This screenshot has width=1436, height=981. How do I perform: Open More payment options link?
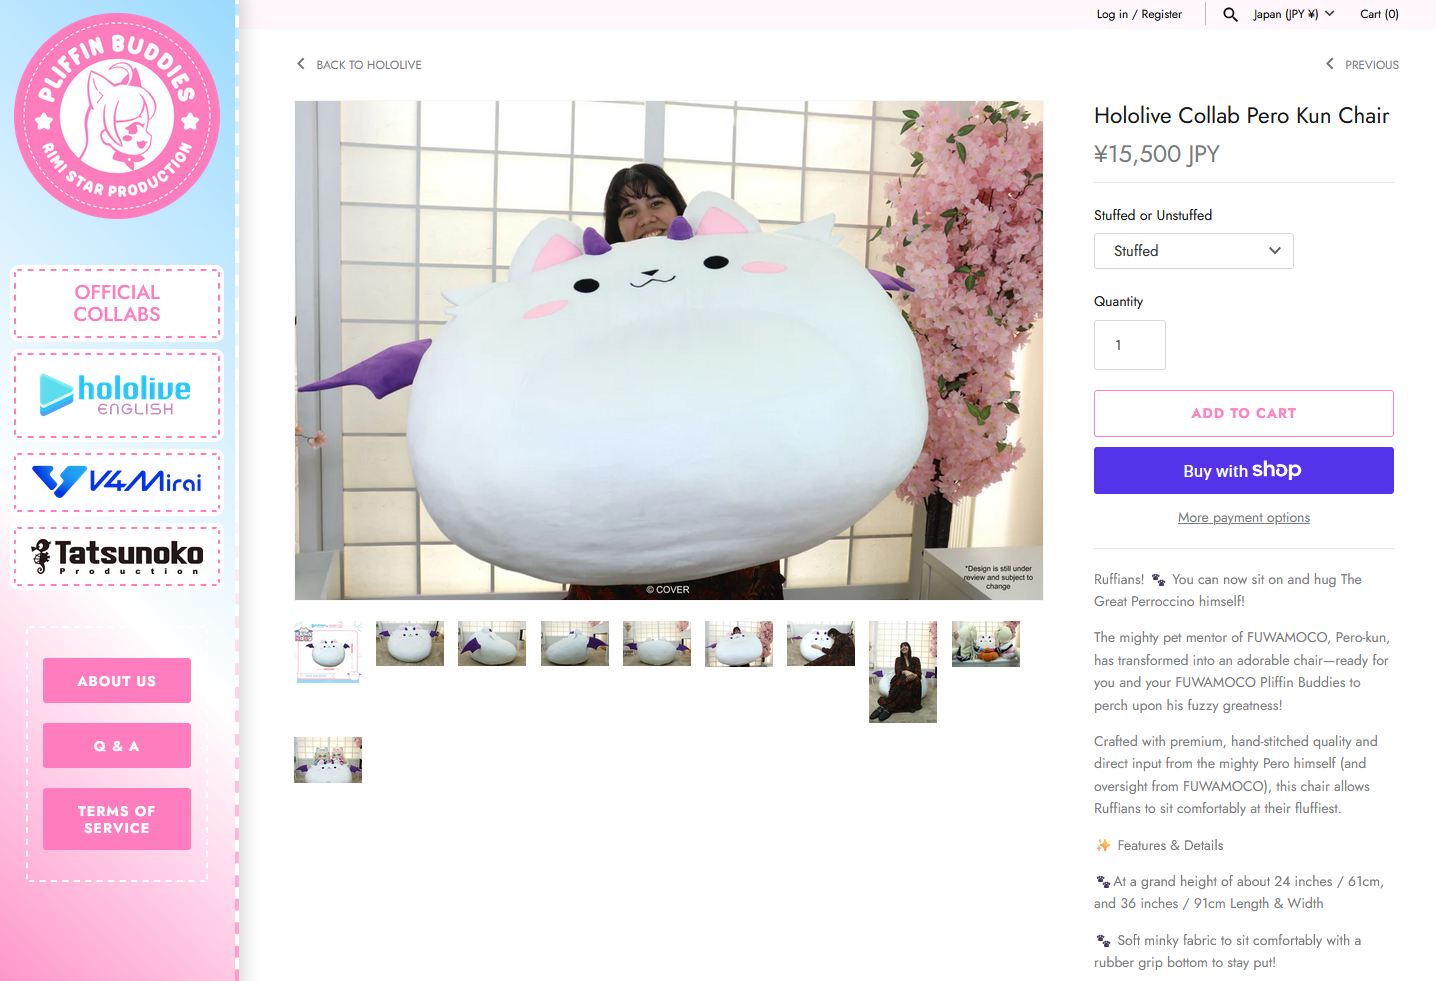1243,518
